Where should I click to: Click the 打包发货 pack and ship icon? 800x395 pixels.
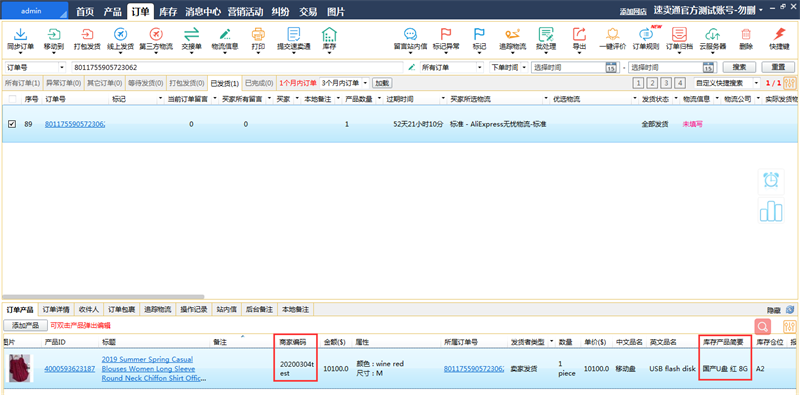coord(87,35)
